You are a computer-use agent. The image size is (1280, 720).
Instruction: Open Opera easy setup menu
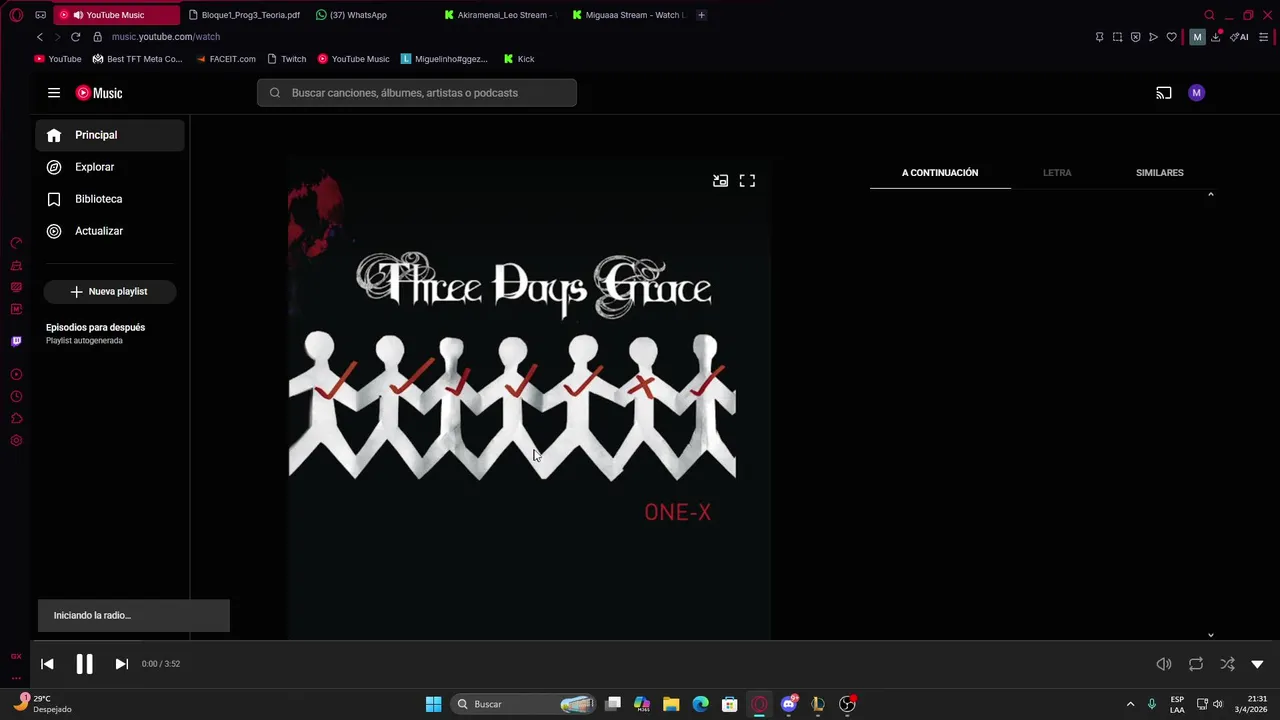tap(1264, 37)
